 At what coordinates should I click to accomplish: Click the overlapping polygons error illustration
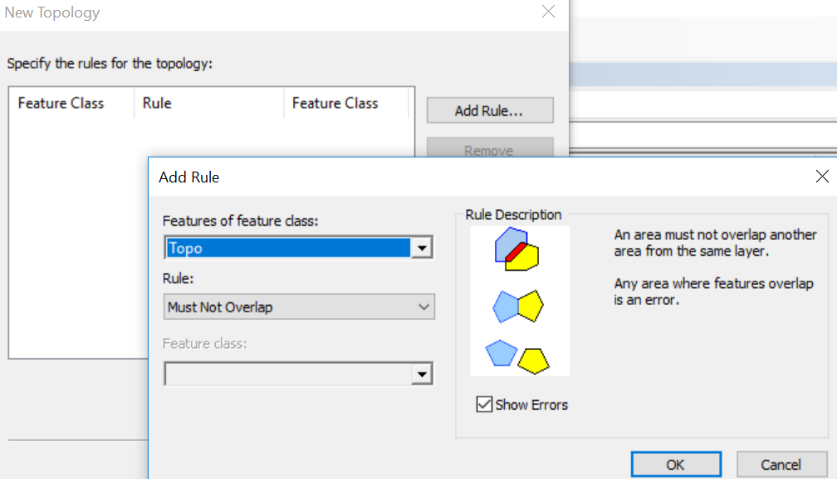tap(517, 249)
